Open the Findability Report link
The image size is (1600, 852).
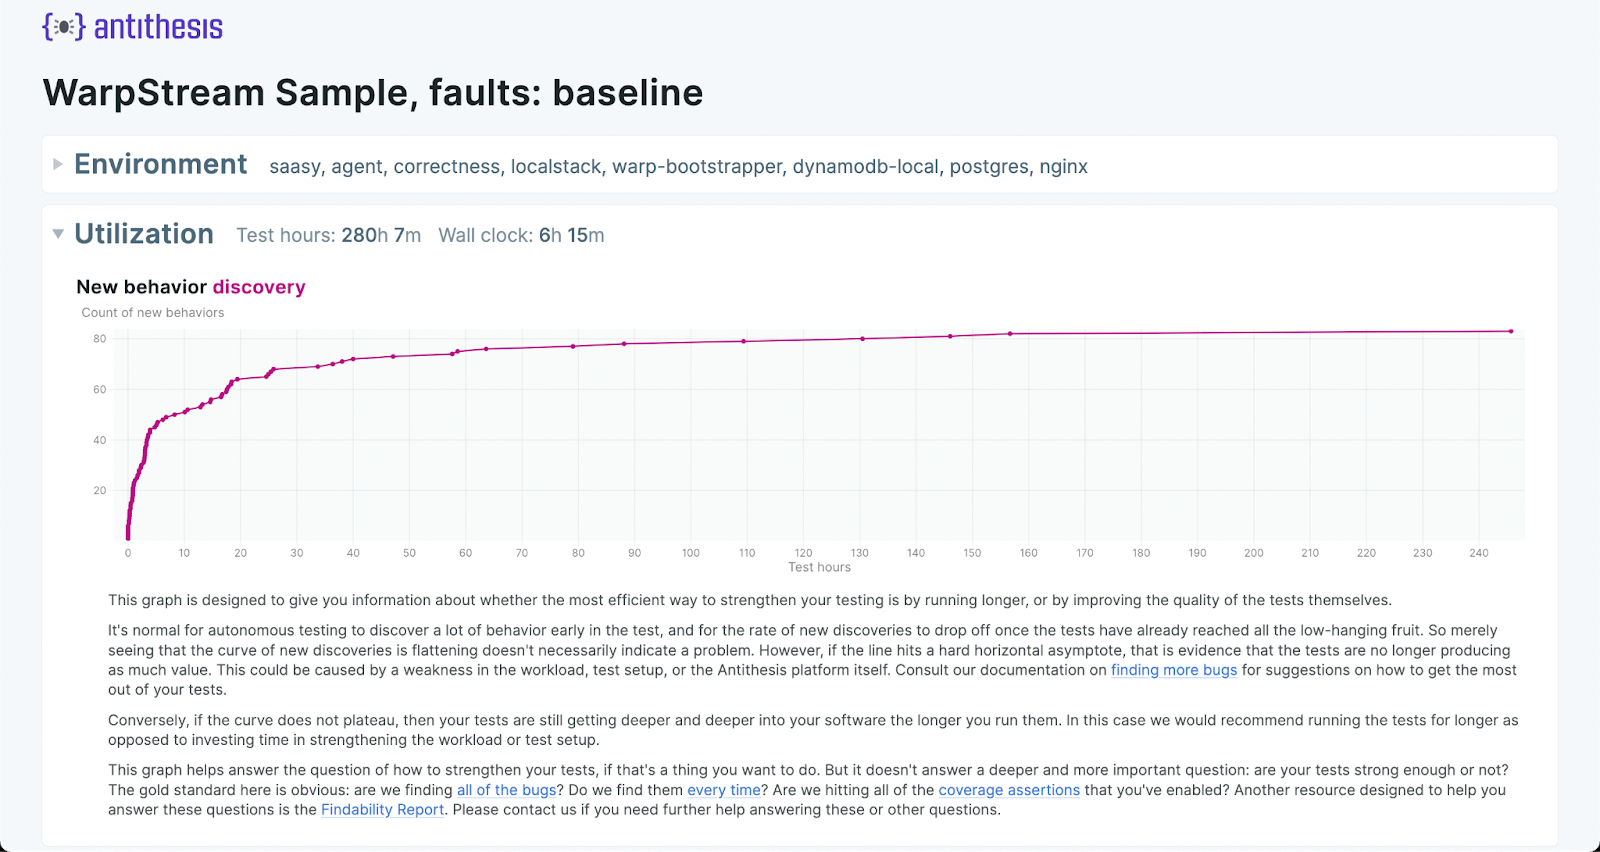tap(382, 810)
